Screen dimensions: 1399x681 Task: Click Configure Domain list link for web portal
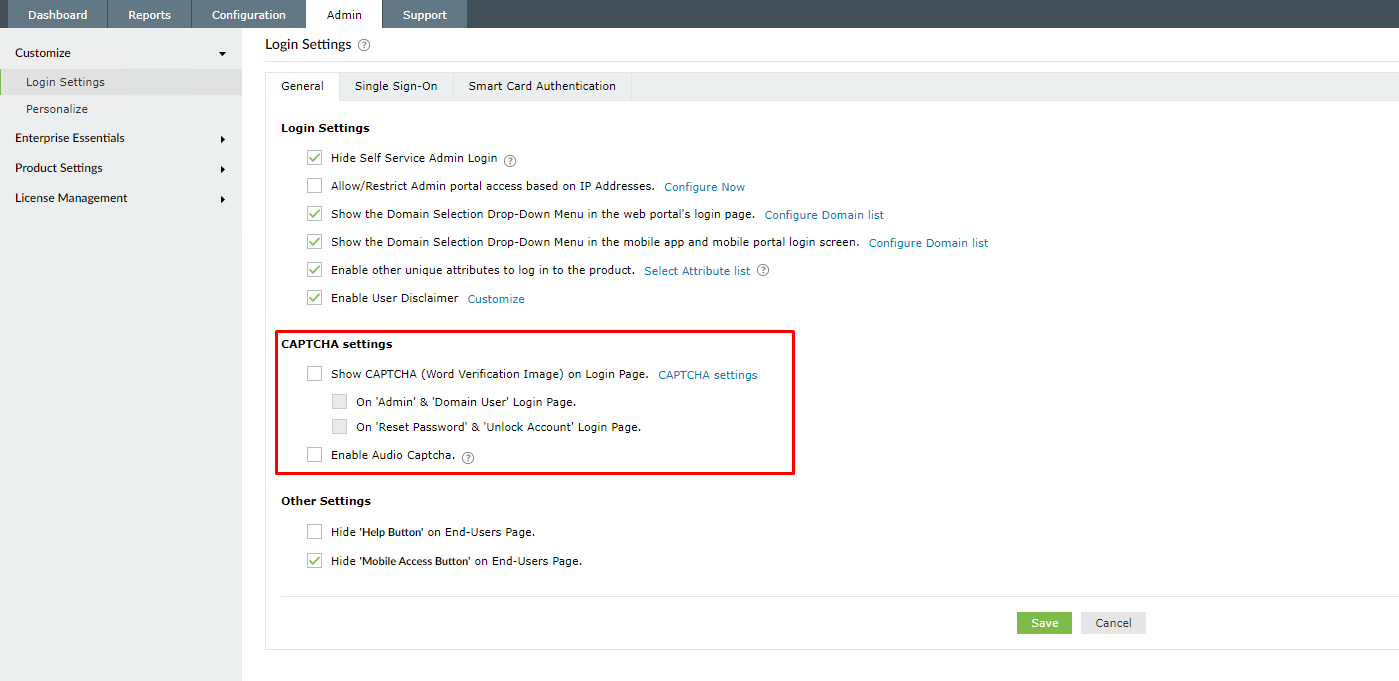coord(824,215)
